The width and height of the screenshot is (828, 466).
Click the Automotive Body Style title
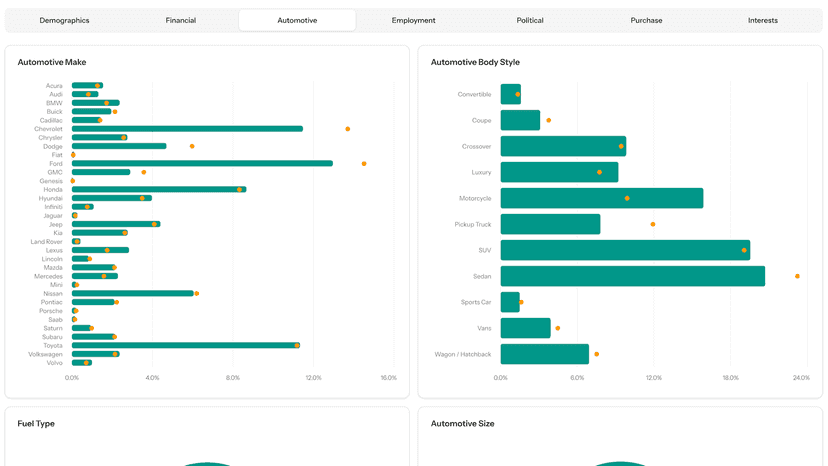click(x=475, y=62)
